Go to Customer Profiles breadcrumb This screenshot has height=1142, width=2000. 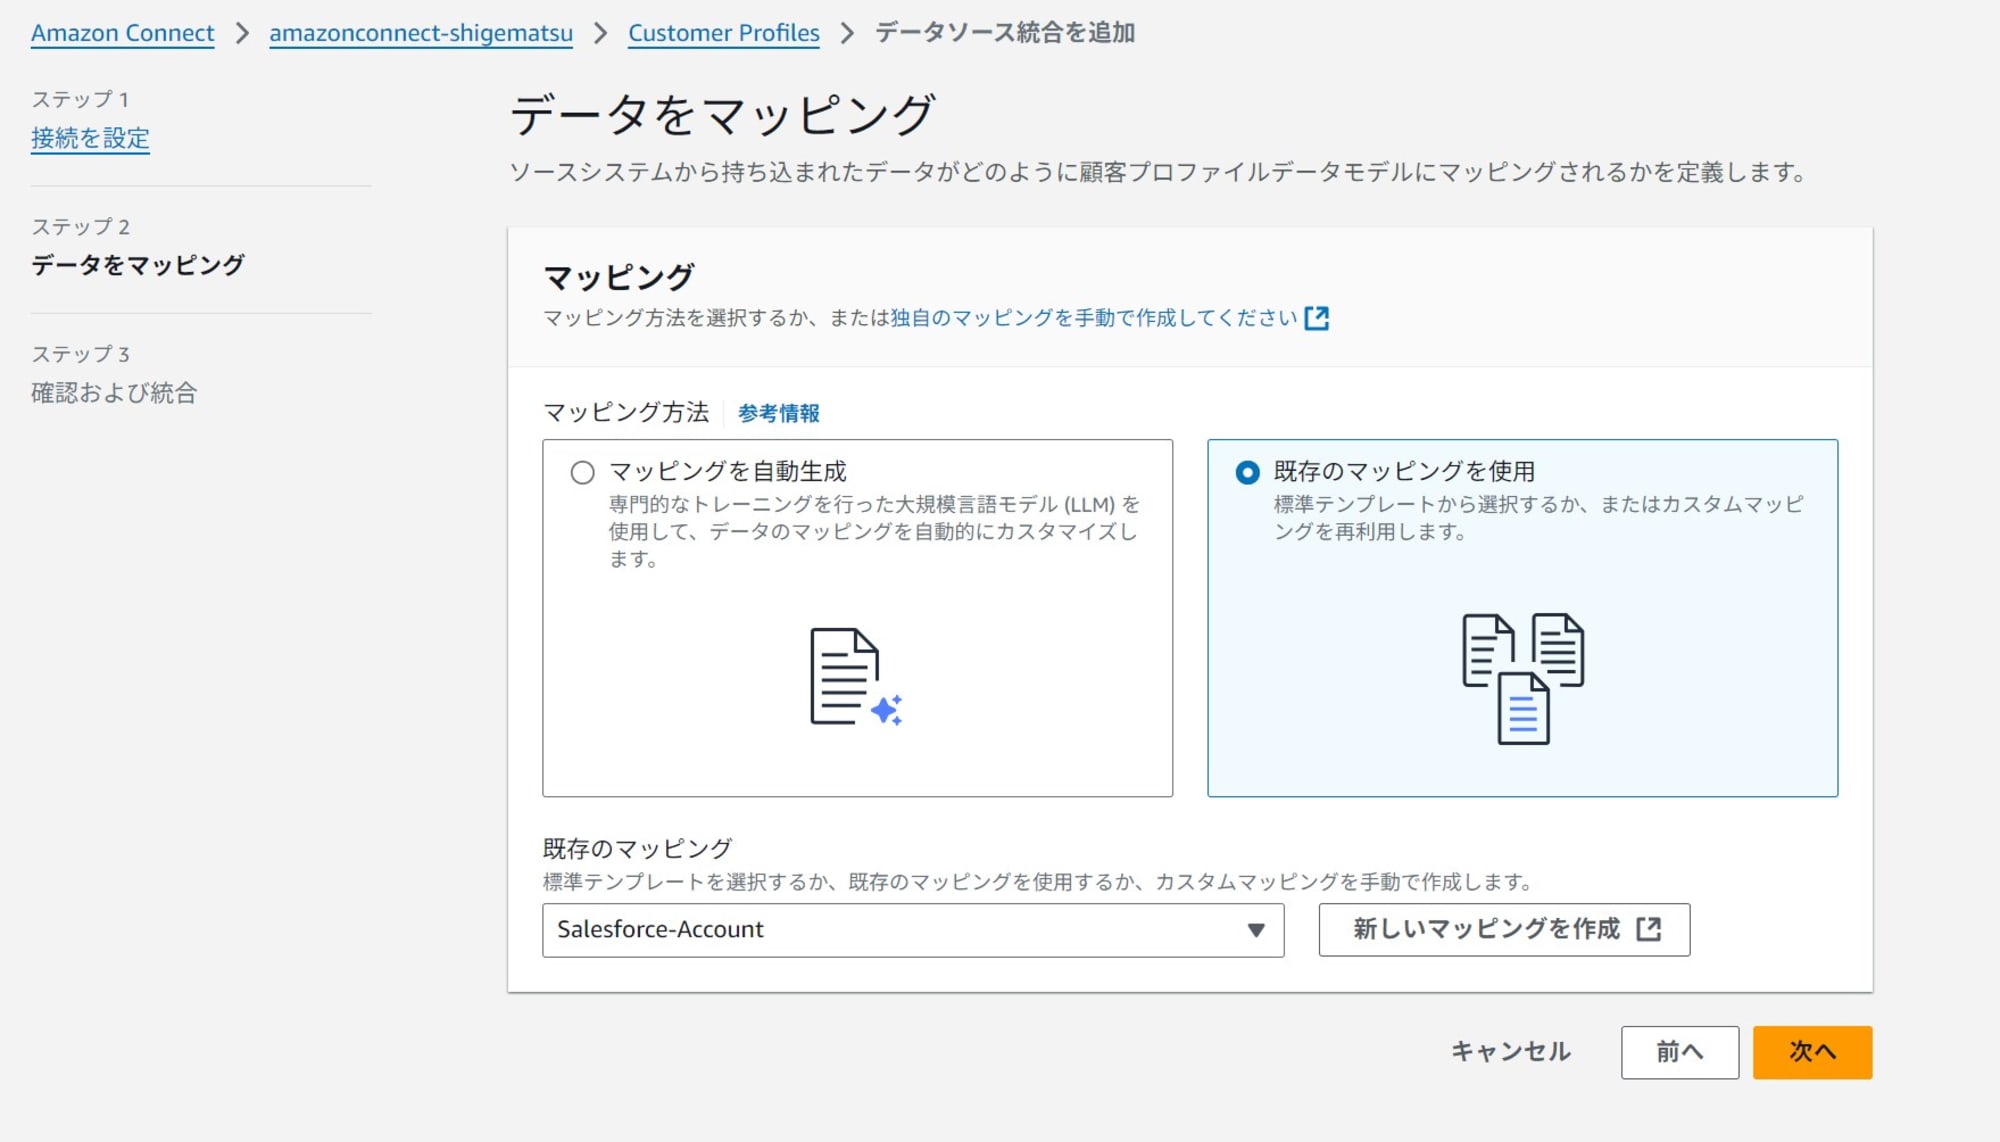(723, 33)
